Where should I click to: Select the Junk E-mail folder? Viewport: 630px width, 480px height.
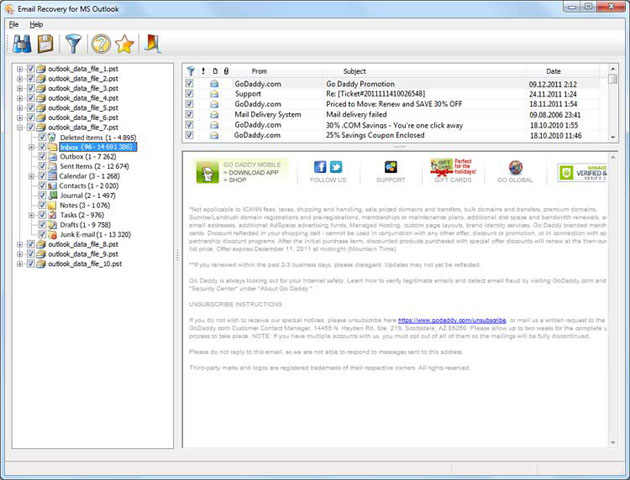[95, 235]
